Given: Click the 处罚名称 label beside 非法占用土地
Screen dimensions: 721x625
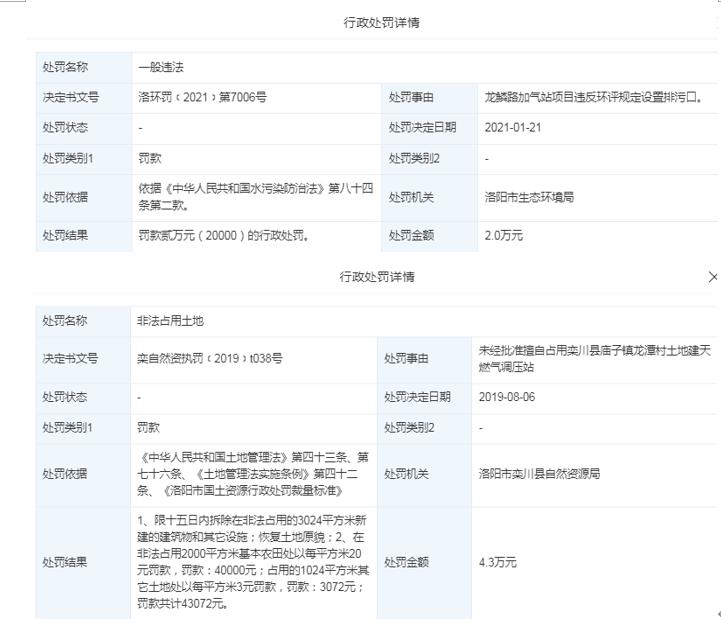Looking at the screenshot, I should 64,321.
